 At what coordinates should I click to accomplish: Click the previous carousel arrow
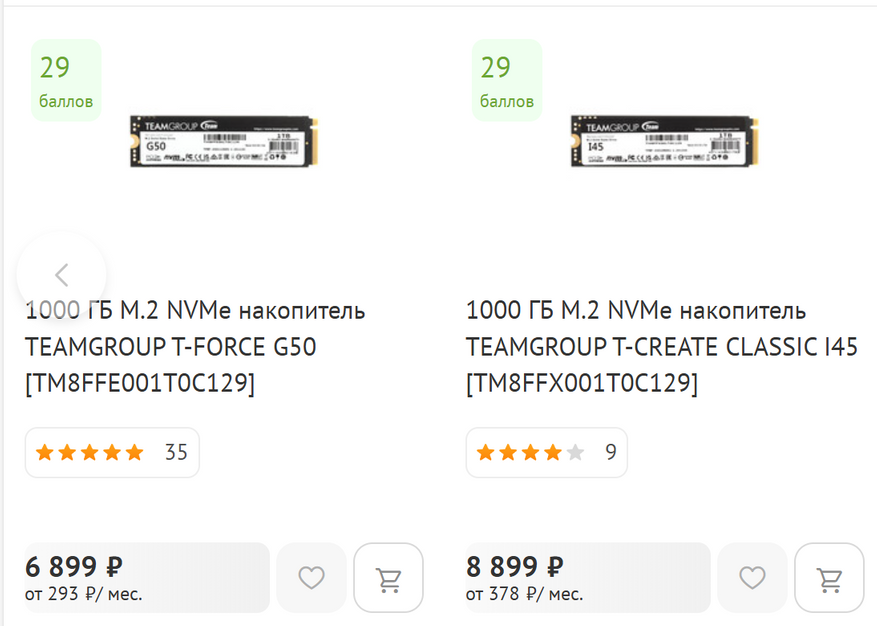[61, 275]
